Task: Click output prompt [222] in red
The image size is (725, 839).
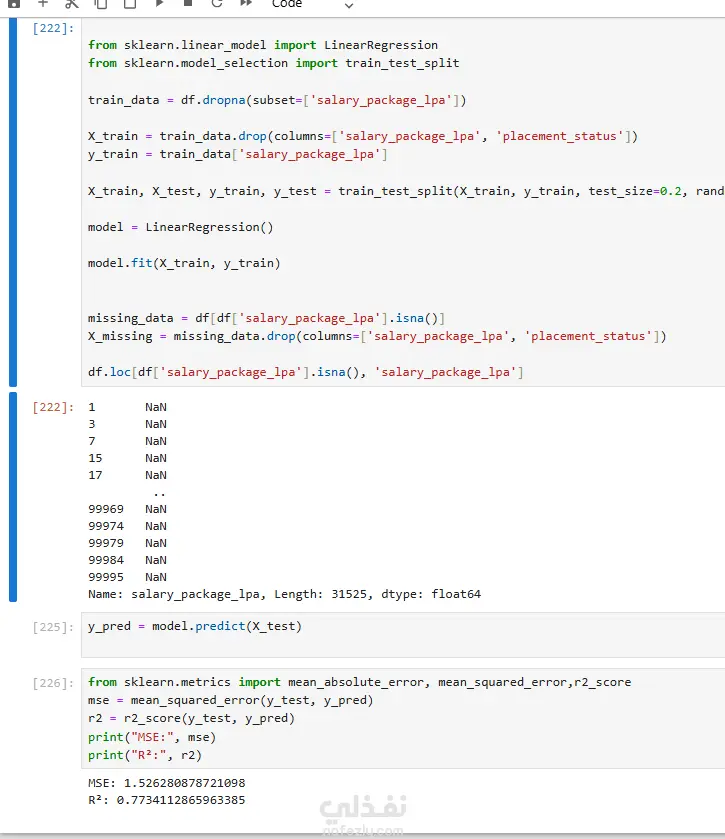Action: pyautogui.click(x=53, y=407)
